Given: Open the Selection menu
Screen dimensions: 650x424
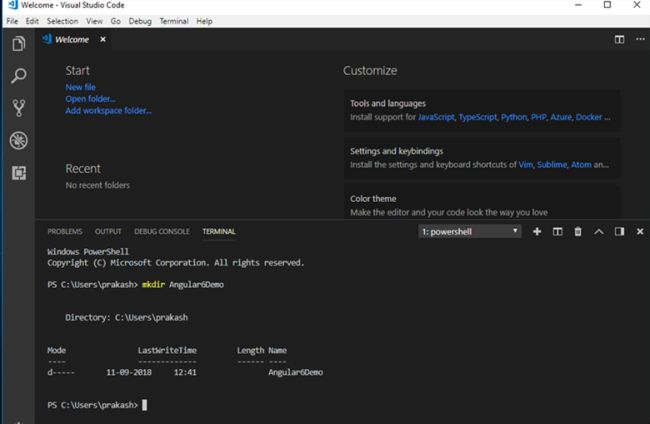Looking at the screenshot, I should tap(62, 21).
